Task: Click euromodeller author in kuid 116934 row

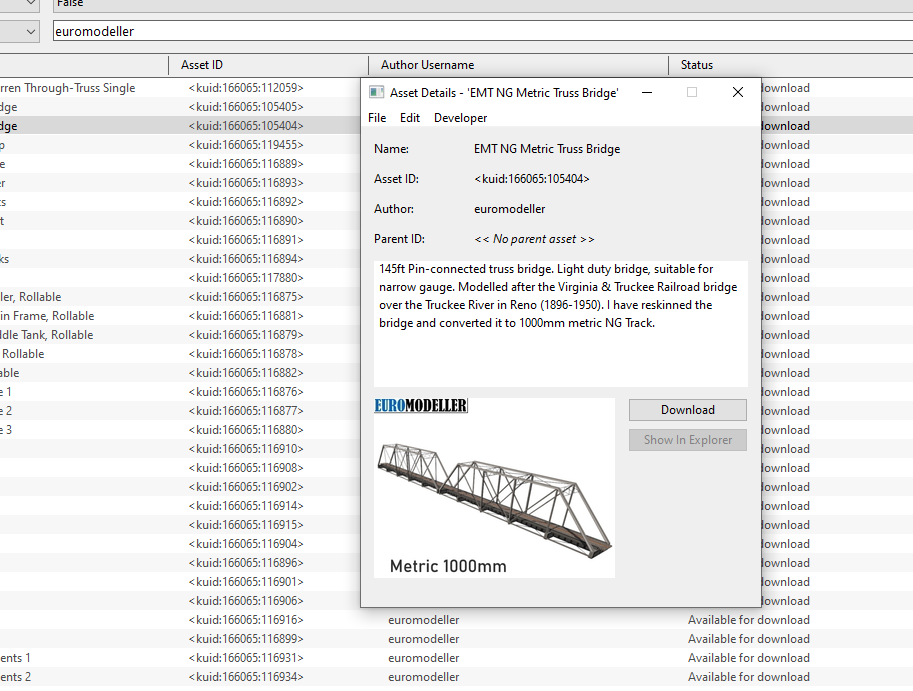Action: pyautogui.click(x=424, y=678)
